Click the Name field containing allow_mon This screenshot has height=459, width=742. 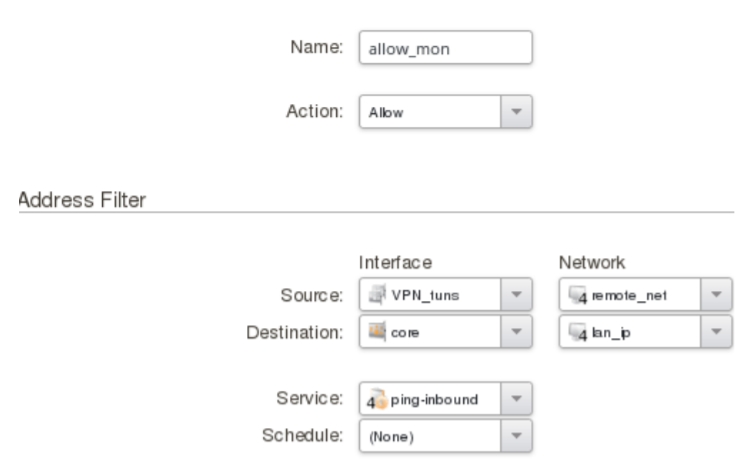445,47
